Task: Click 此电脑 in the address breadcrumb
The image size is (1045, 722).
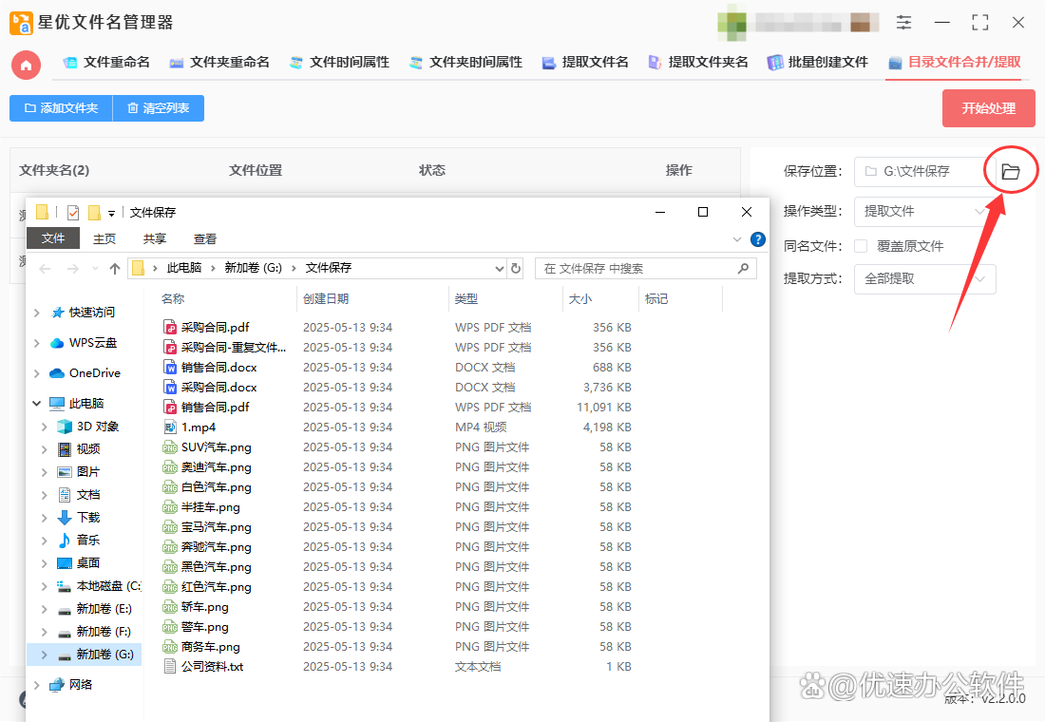Action: (184, 268)
